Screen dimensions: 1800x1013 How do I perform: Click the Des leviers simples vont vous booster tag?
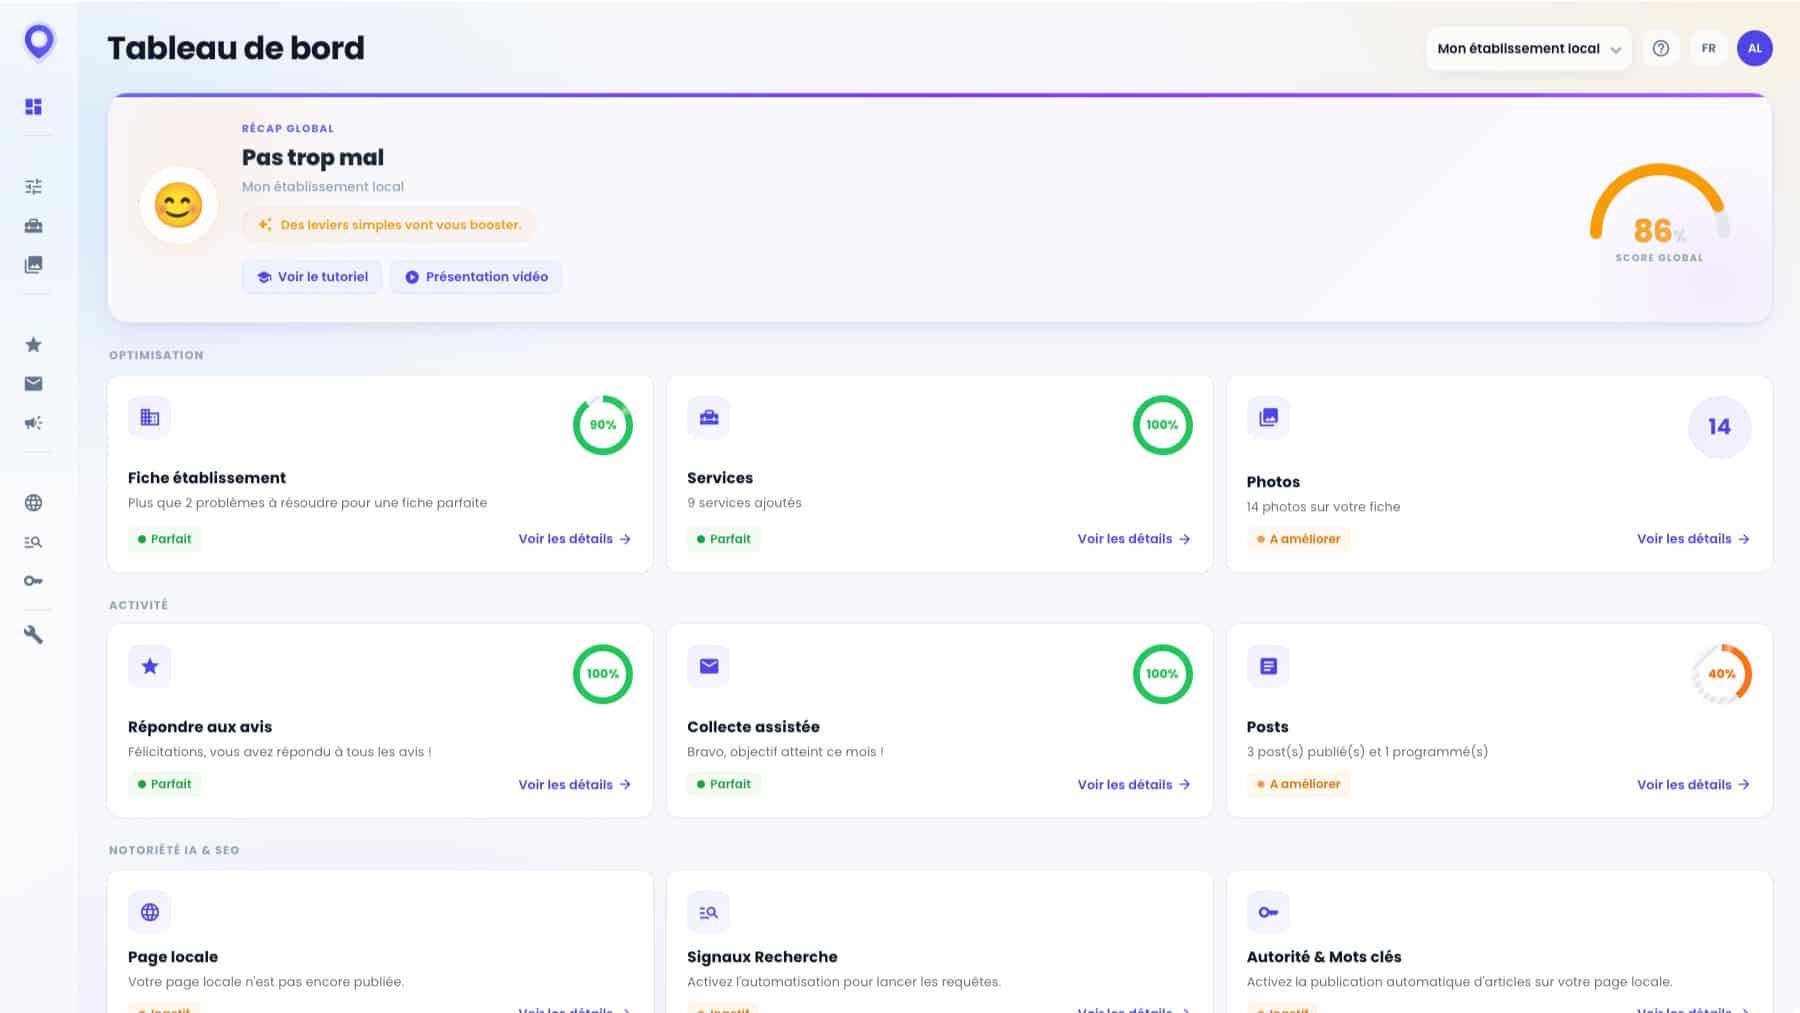click(389, 225)
